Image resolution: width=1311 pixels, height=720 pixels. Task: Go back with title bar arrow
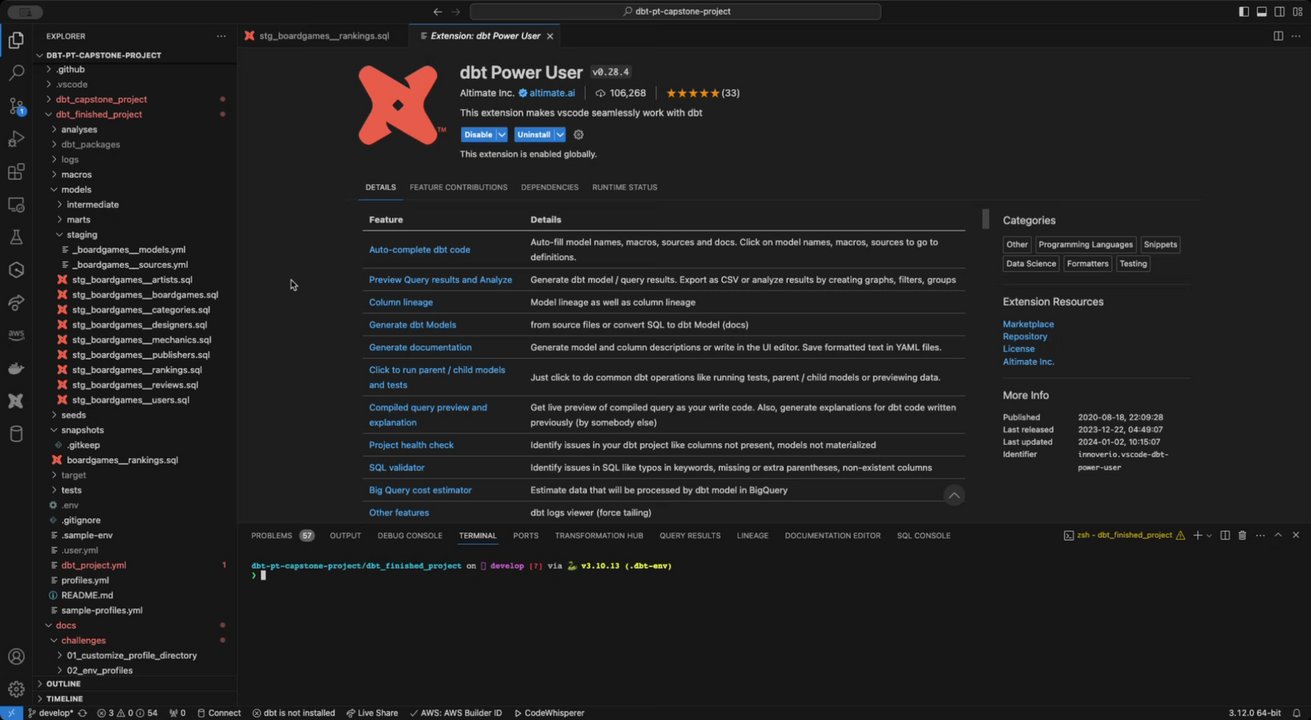pyautogui.click(x=437, y=11)
